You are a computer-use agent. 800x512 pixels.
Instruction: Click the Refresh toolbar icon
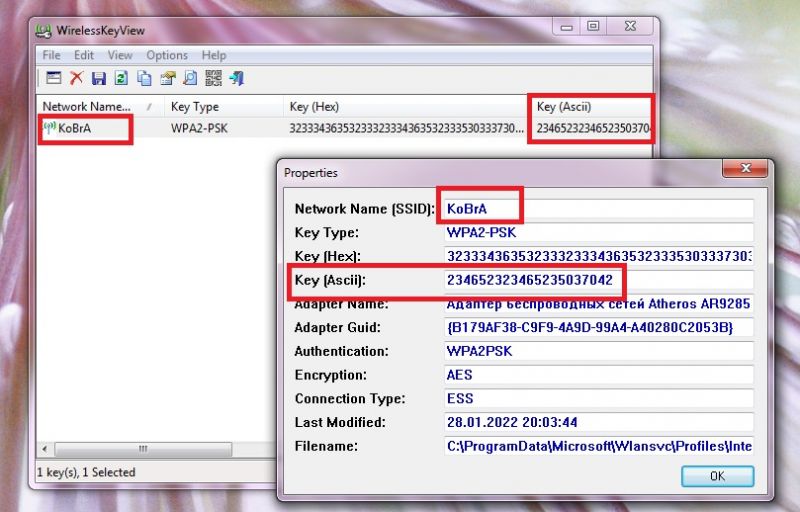click(121, 78)
